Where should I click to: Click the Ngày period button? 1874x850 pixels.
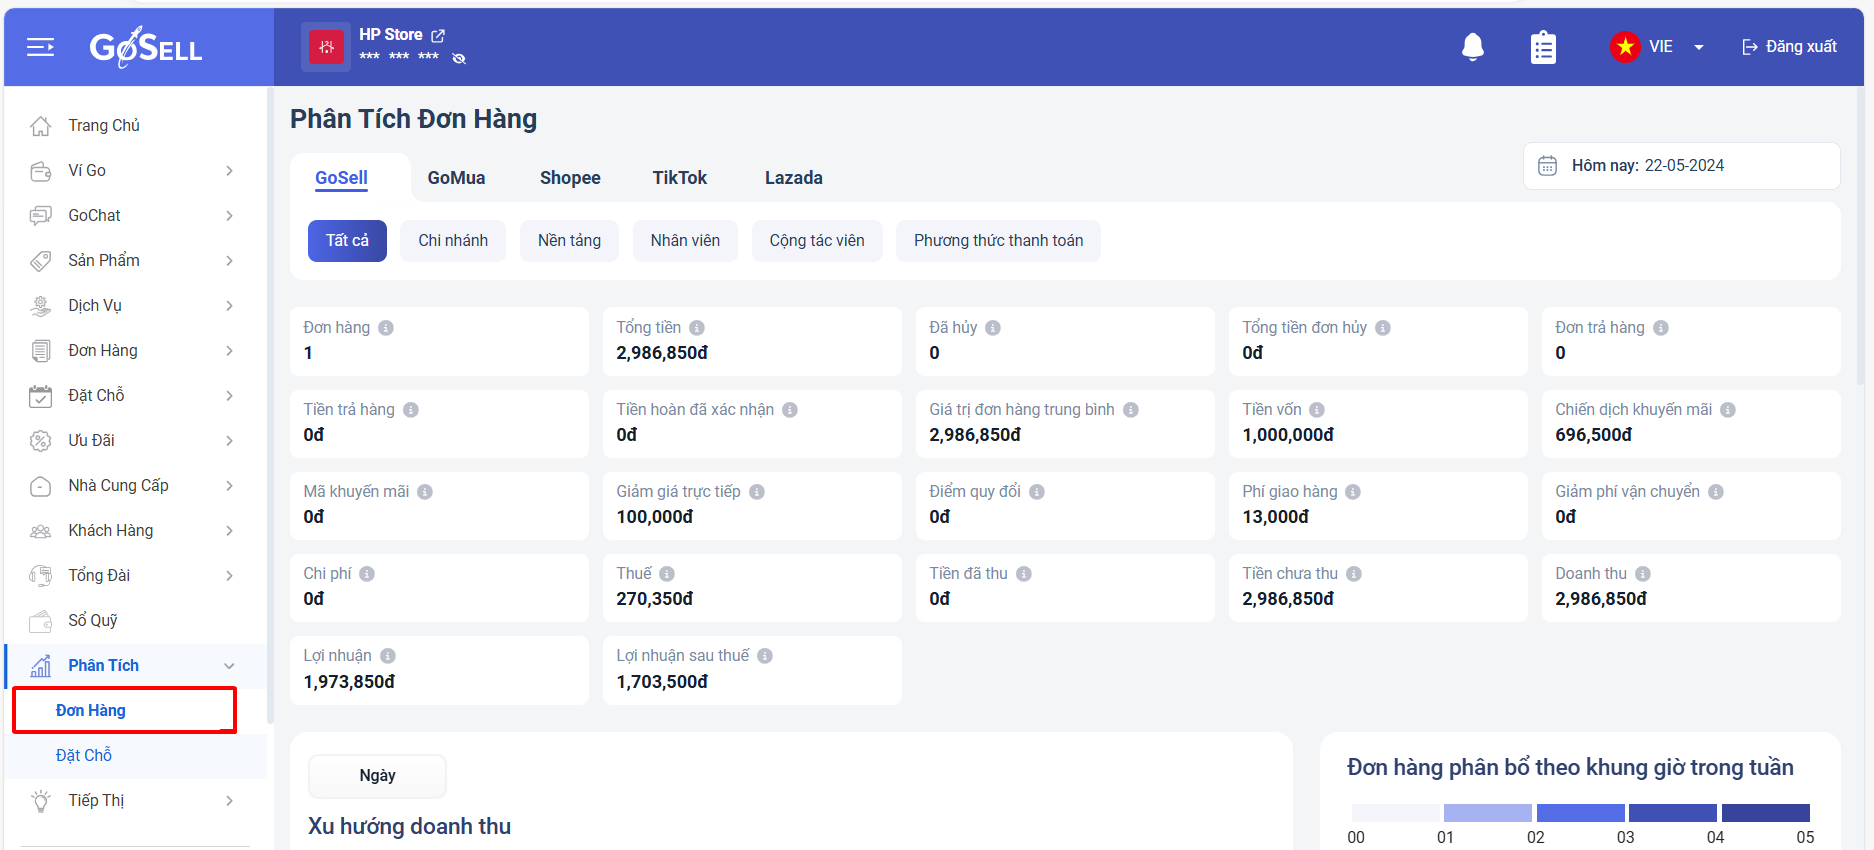click(377, 776)
